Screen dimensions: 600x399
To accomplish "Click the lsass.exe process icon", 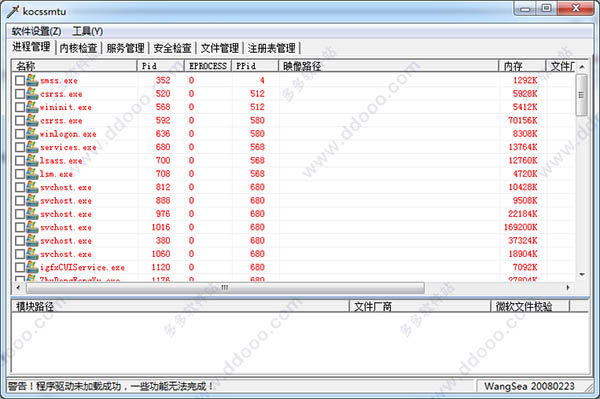I will point(32,161).
